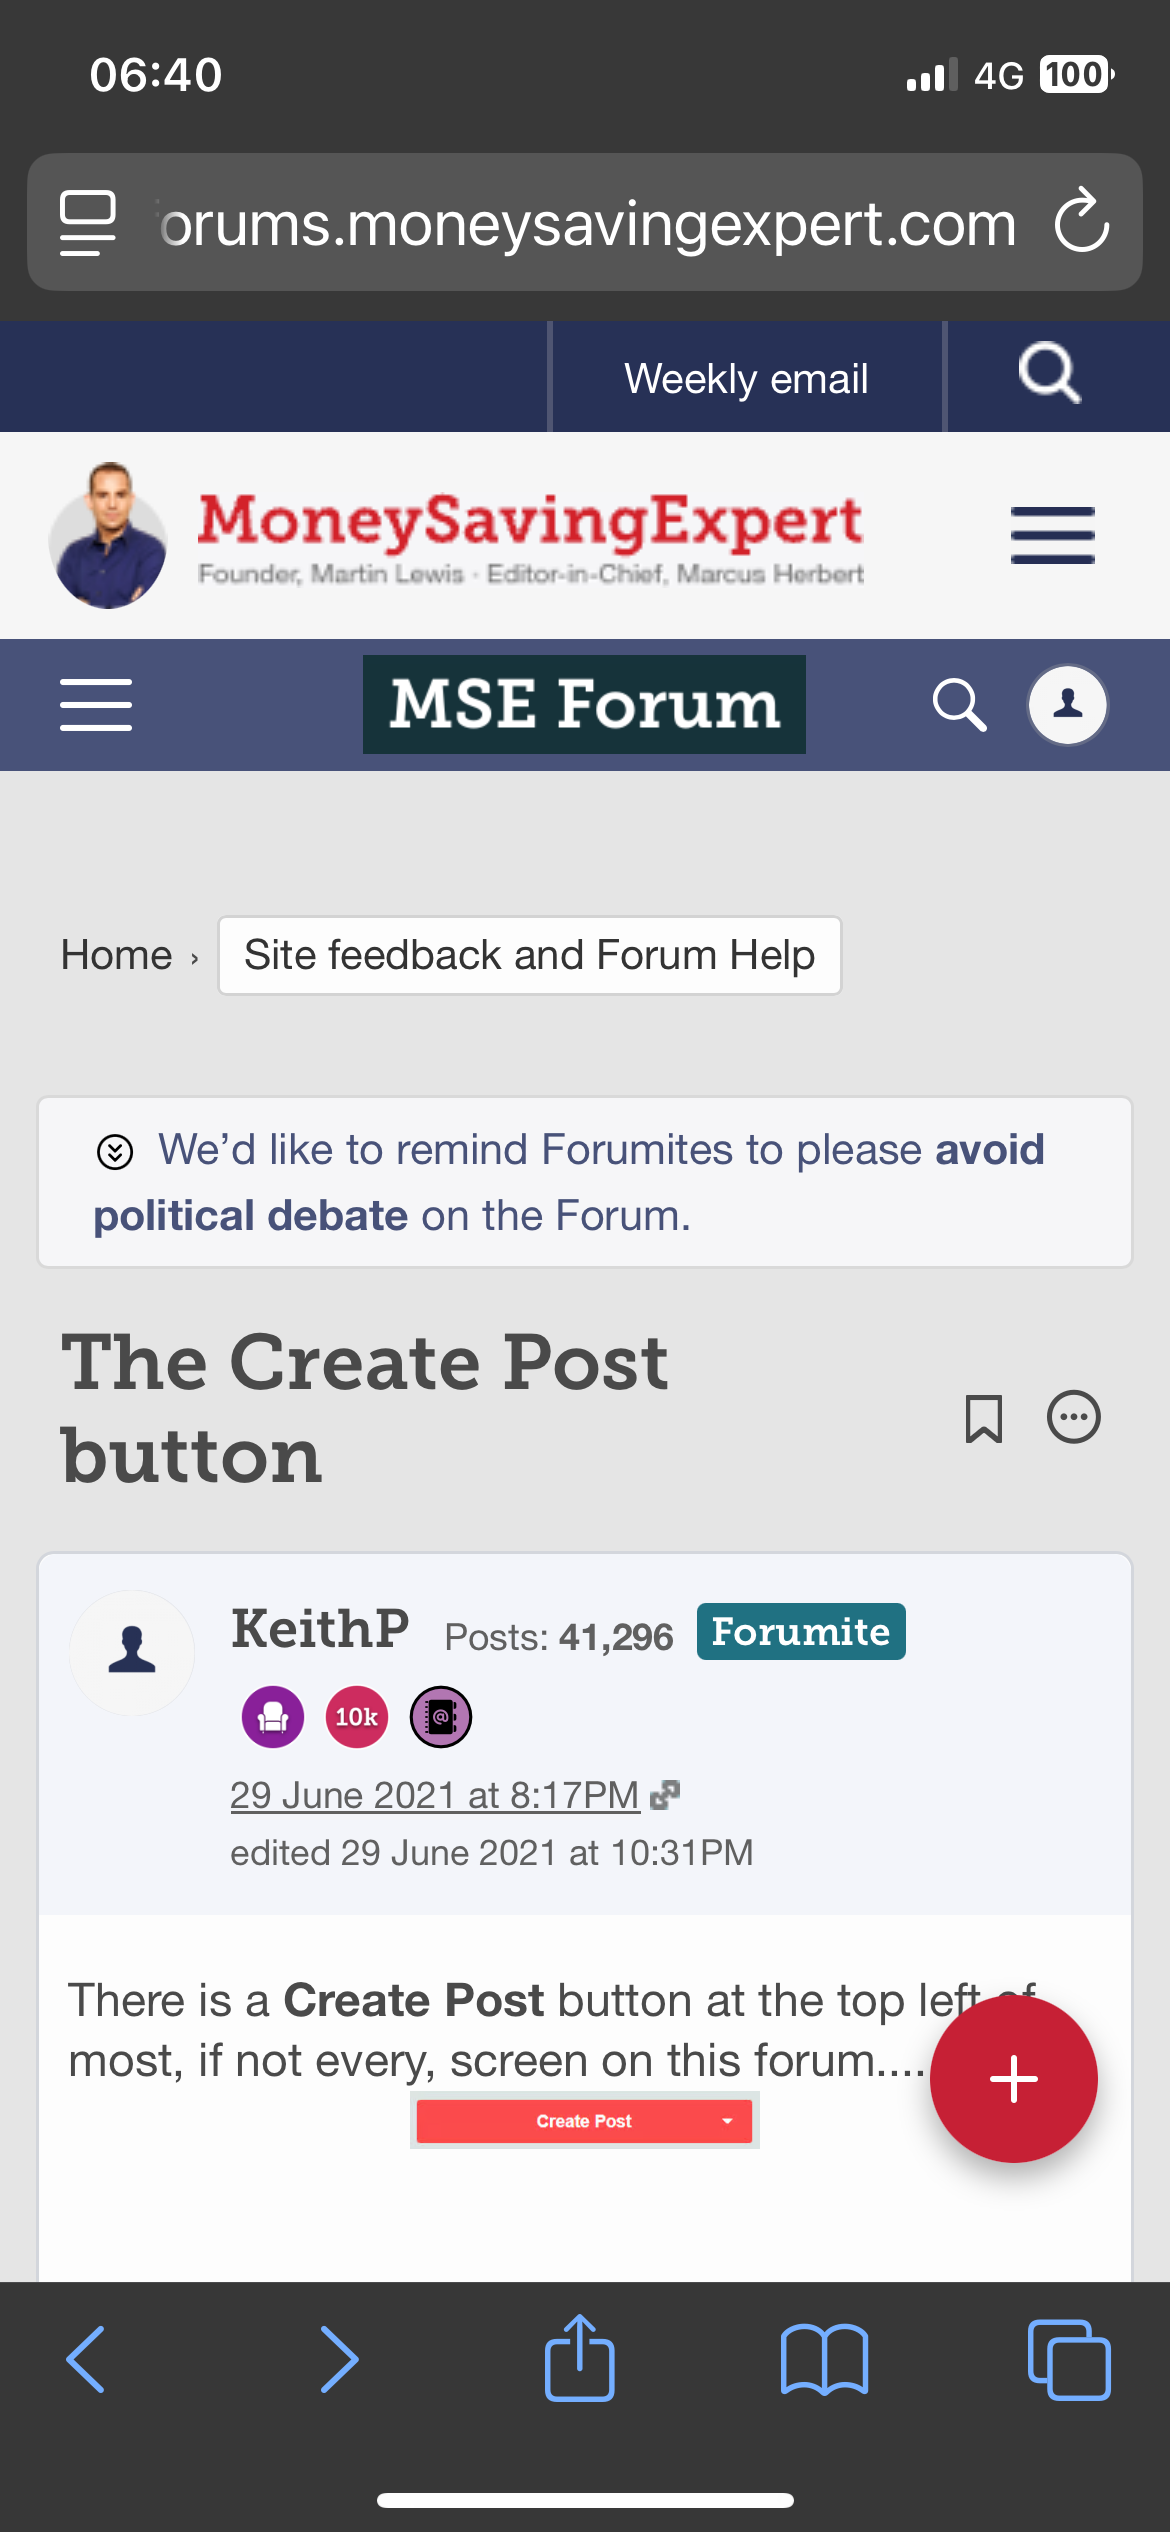This screenshot has height=2532, width=1170.
Task: Open Weekly email link
Action: [746, 379]
